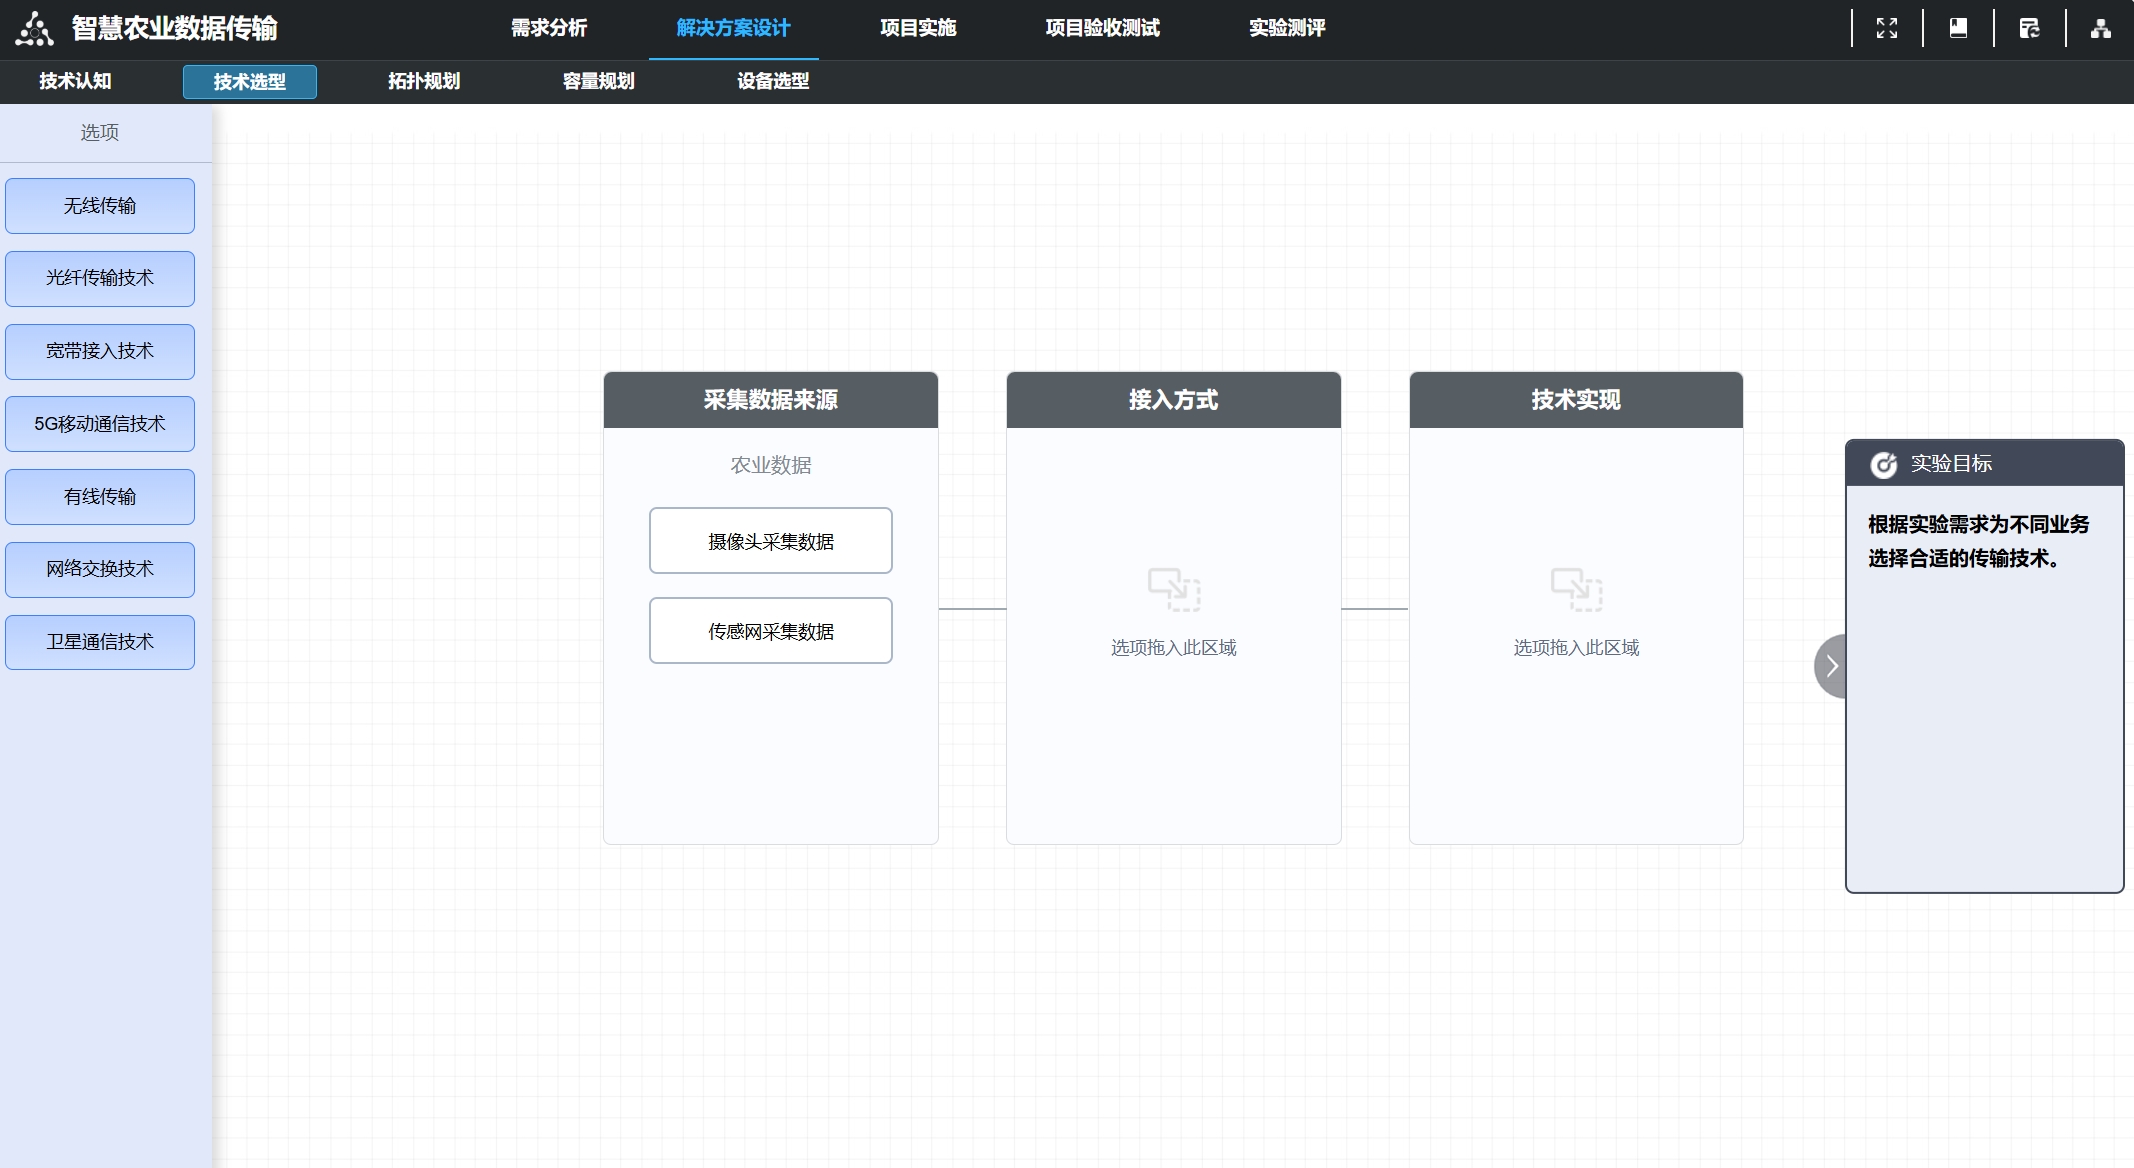Click the reset experiment icon
The height and width of the screenshot is (1168, 2134).
2029,27
